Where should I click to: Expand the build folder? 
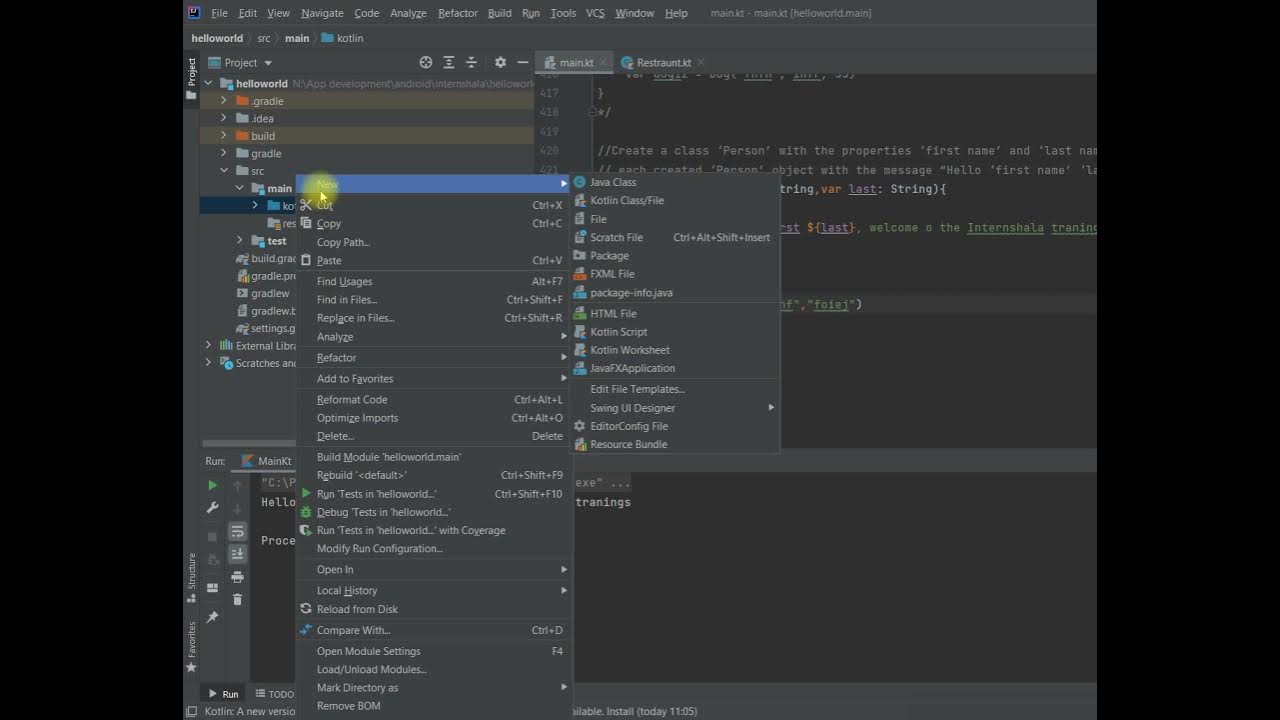coord(224,136)
